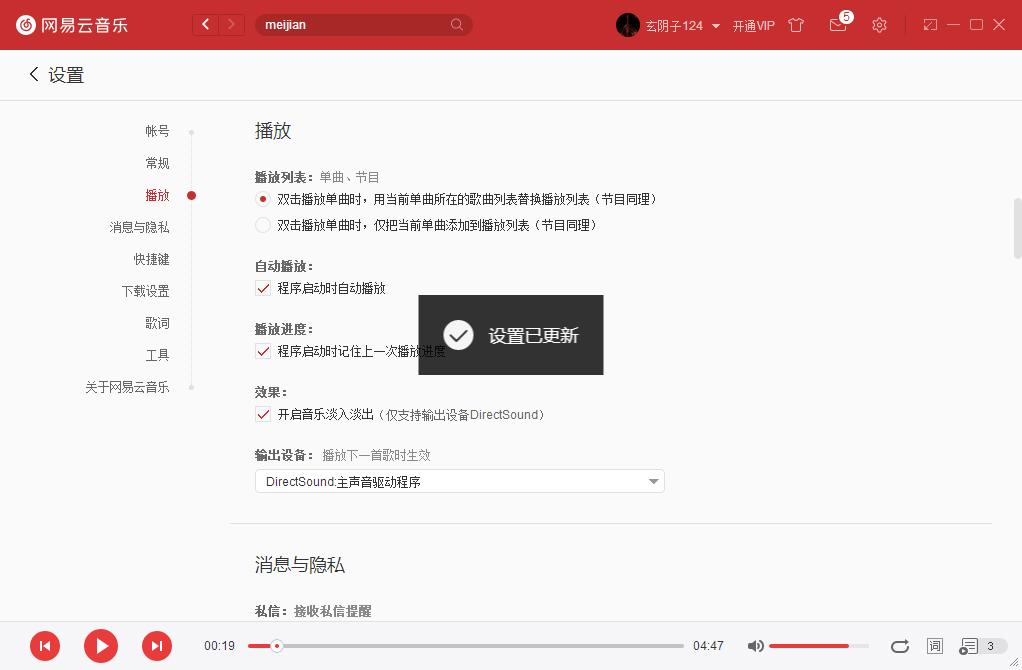This screenshot has width=1022, height=670.
Task: Click the gift box icon near the avatar
Action: (796, 25)
